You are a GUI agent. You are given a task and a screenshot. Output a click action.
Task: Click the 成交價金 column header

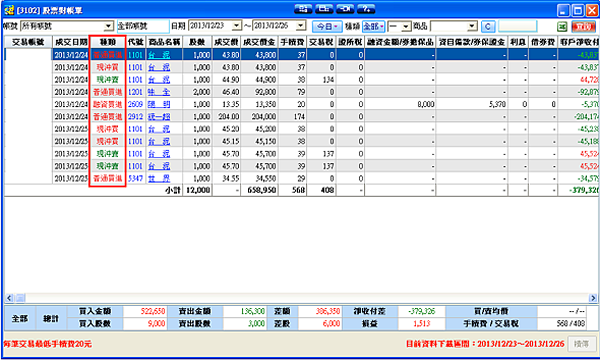259,42
